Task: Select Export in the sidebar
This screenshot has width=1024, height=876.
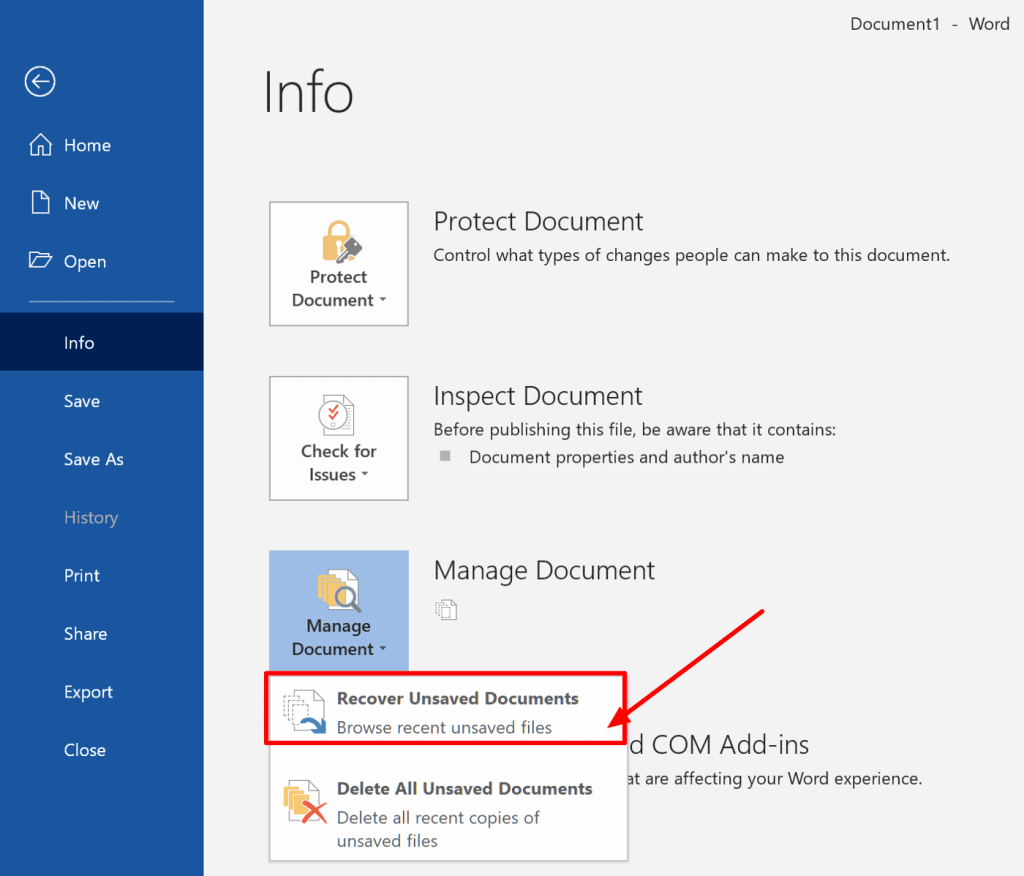Action: coord(88,692)
